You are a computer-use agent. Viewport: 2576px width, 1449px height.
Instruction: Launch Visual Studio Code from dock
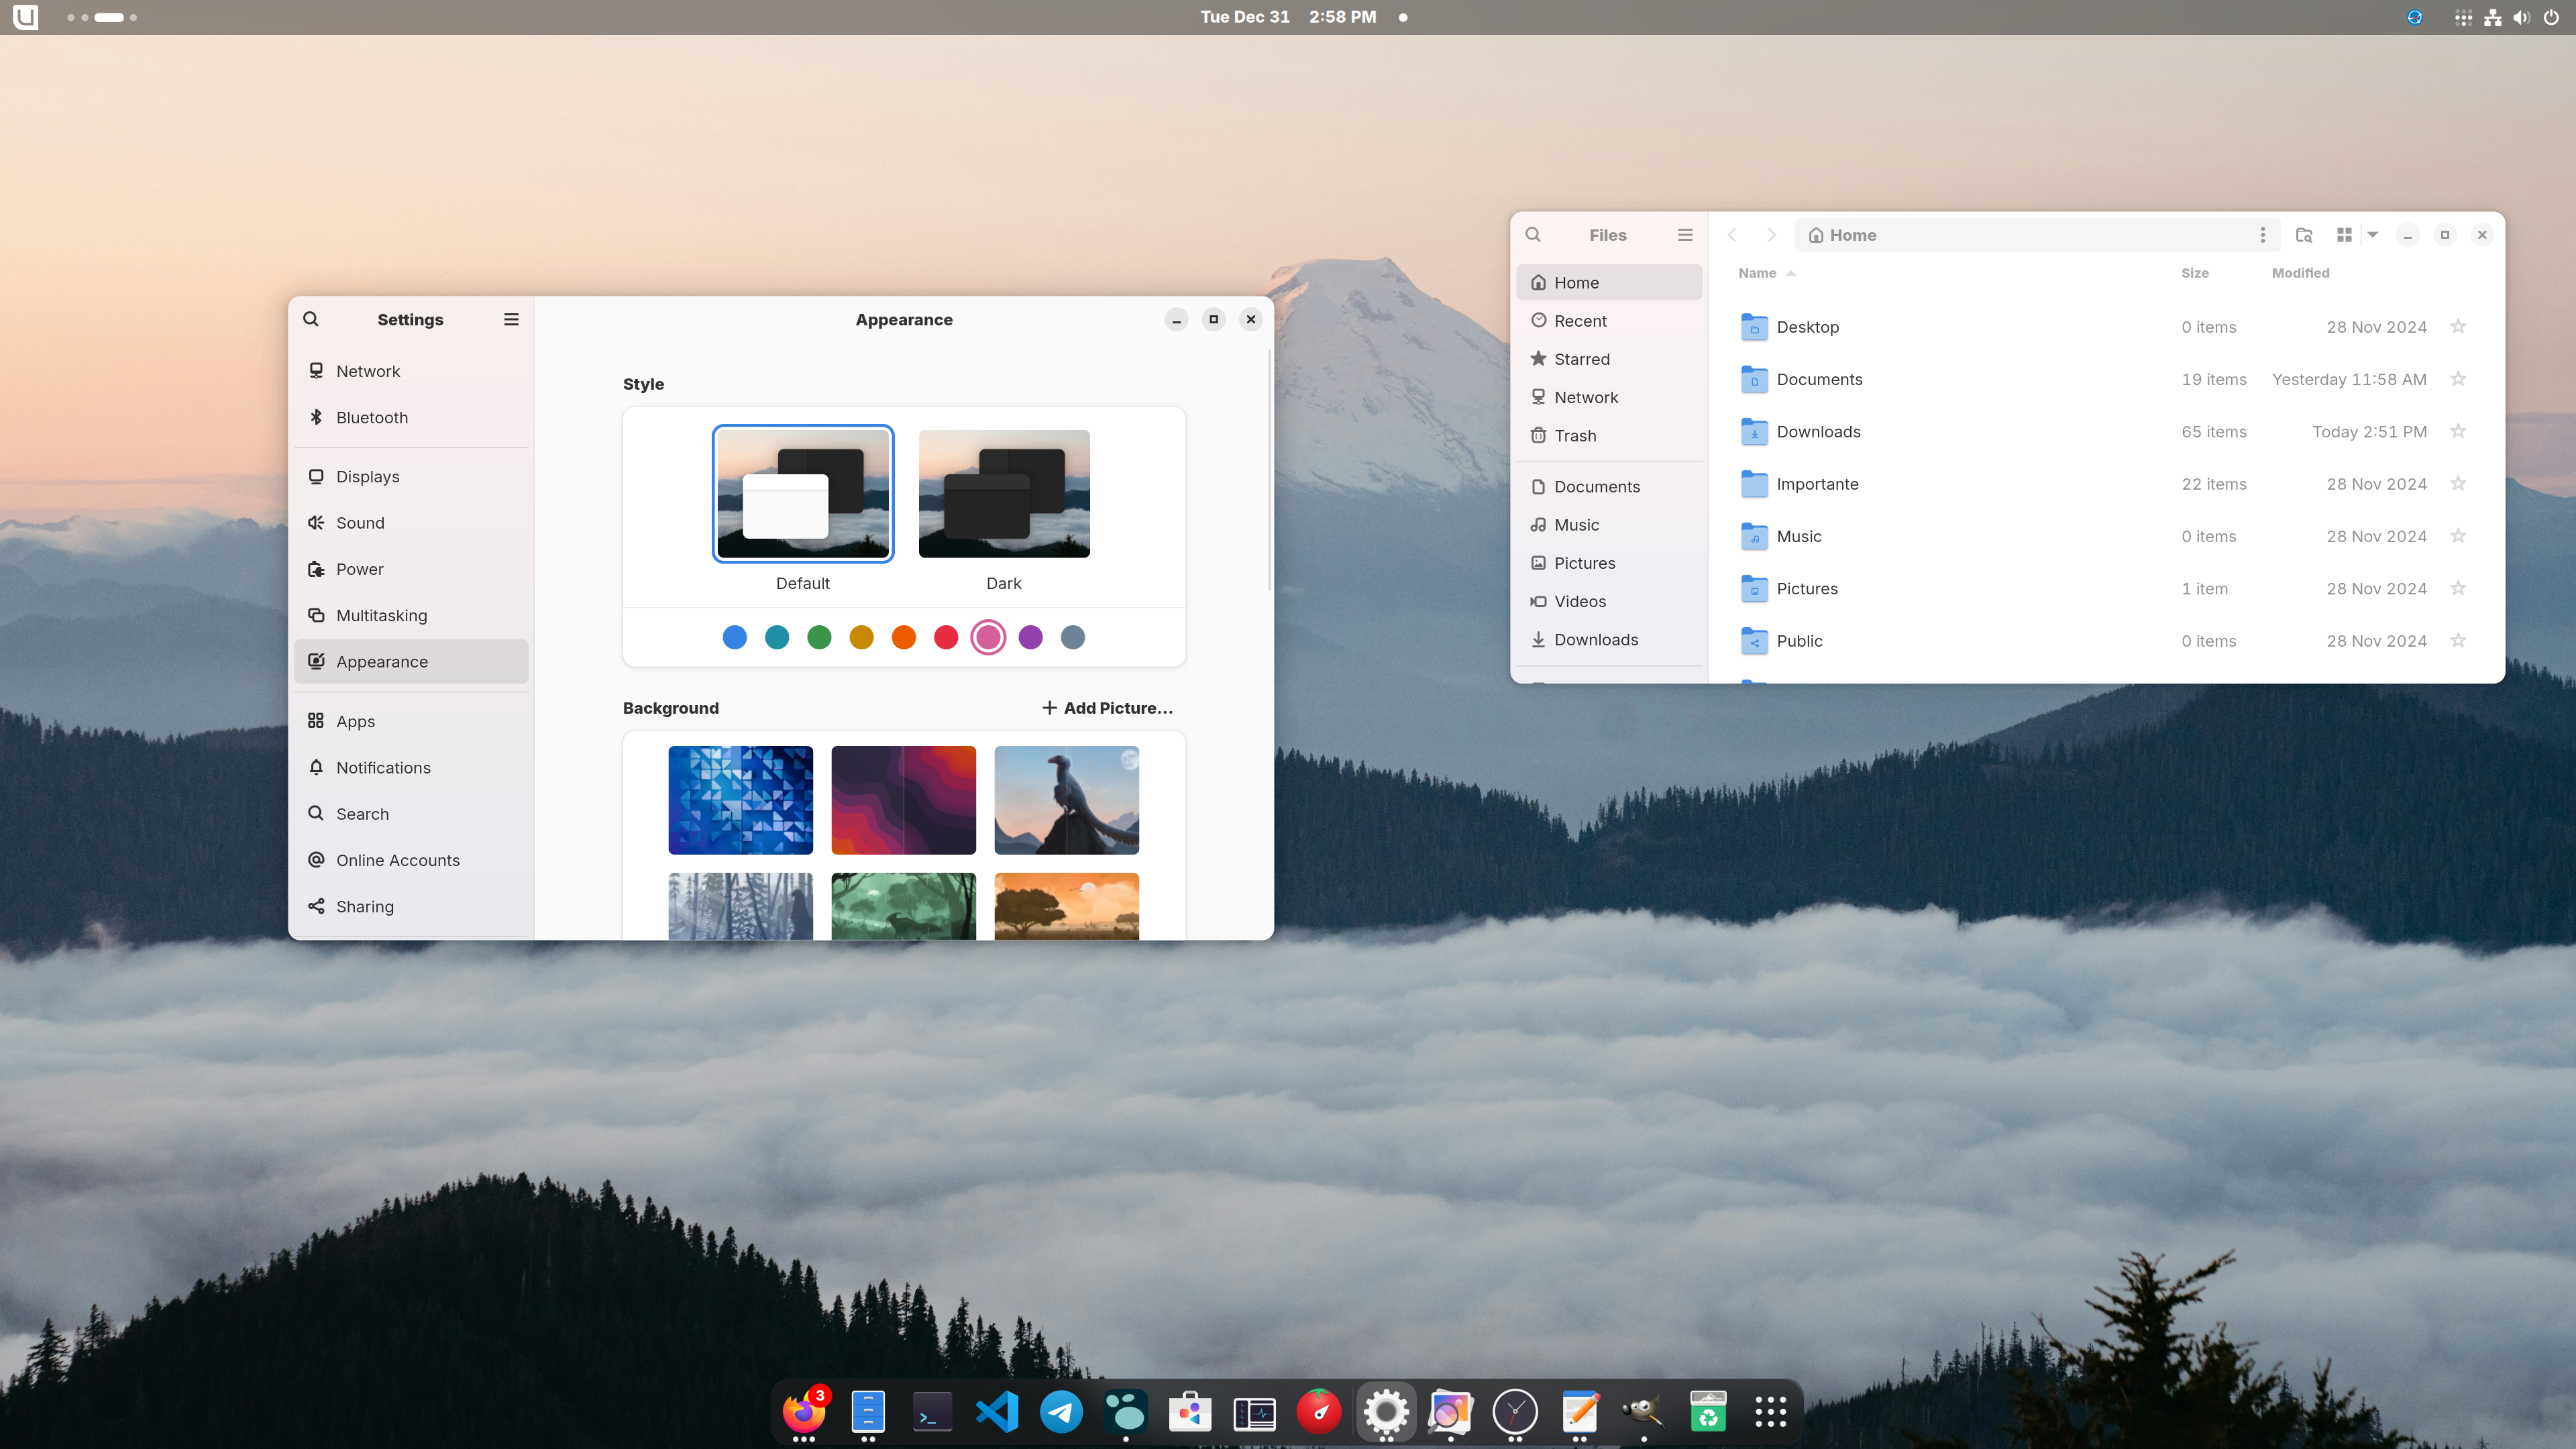point(996,1412)
